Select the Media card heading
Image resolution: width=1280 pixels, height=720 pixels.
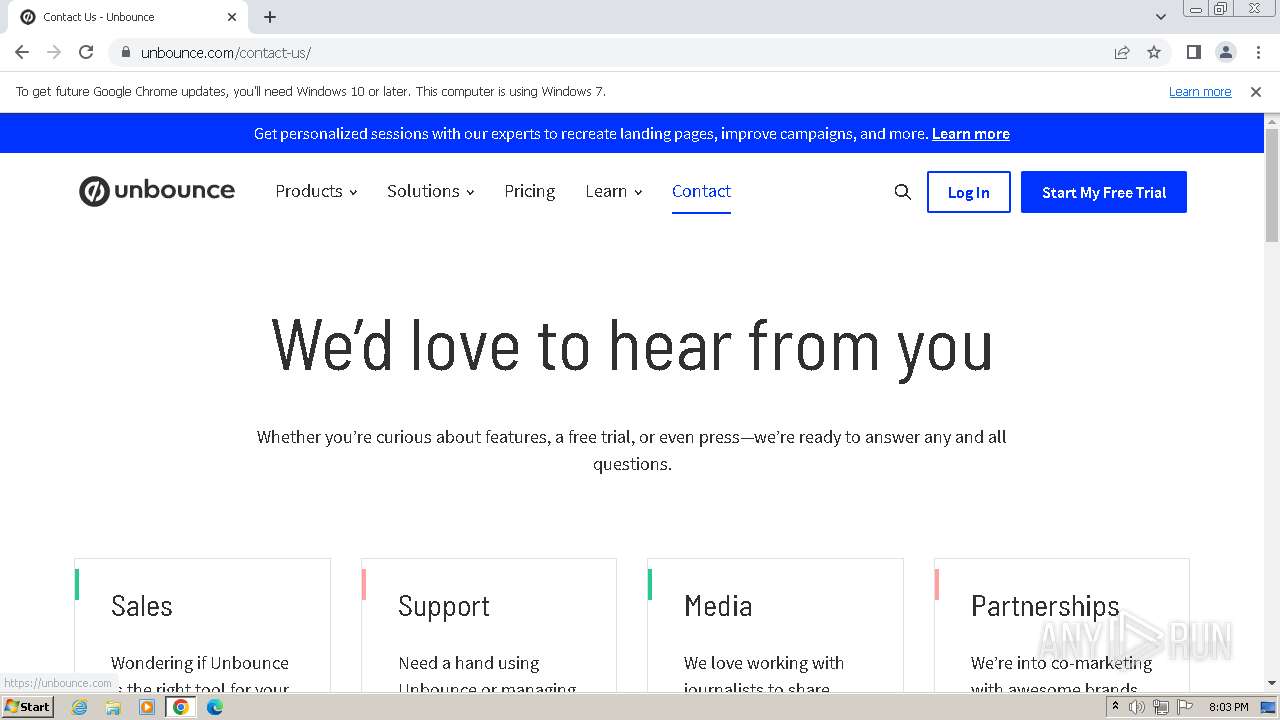(718, 606)
